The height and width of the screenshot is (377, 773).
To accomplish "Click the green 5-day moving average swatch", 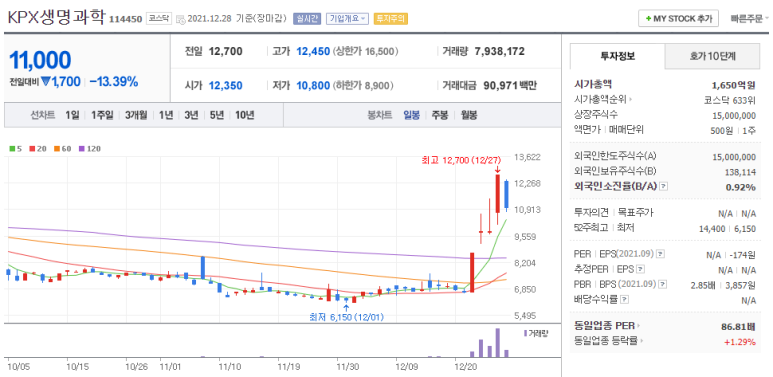I will (12, 148).
